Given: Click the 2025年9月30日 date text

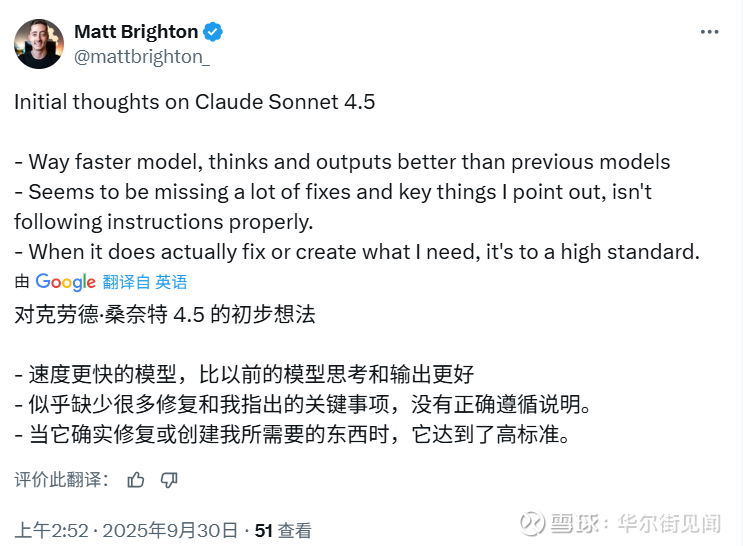Looking at the screenshot, I should point(170,530).
